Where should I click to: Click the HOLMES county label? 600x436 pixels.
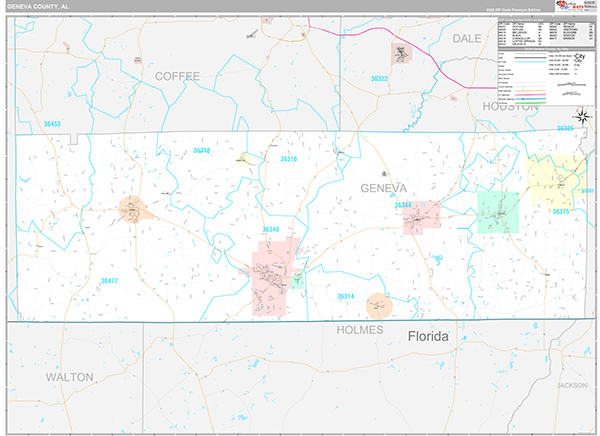pyautogui.click(x=360, y=330)
